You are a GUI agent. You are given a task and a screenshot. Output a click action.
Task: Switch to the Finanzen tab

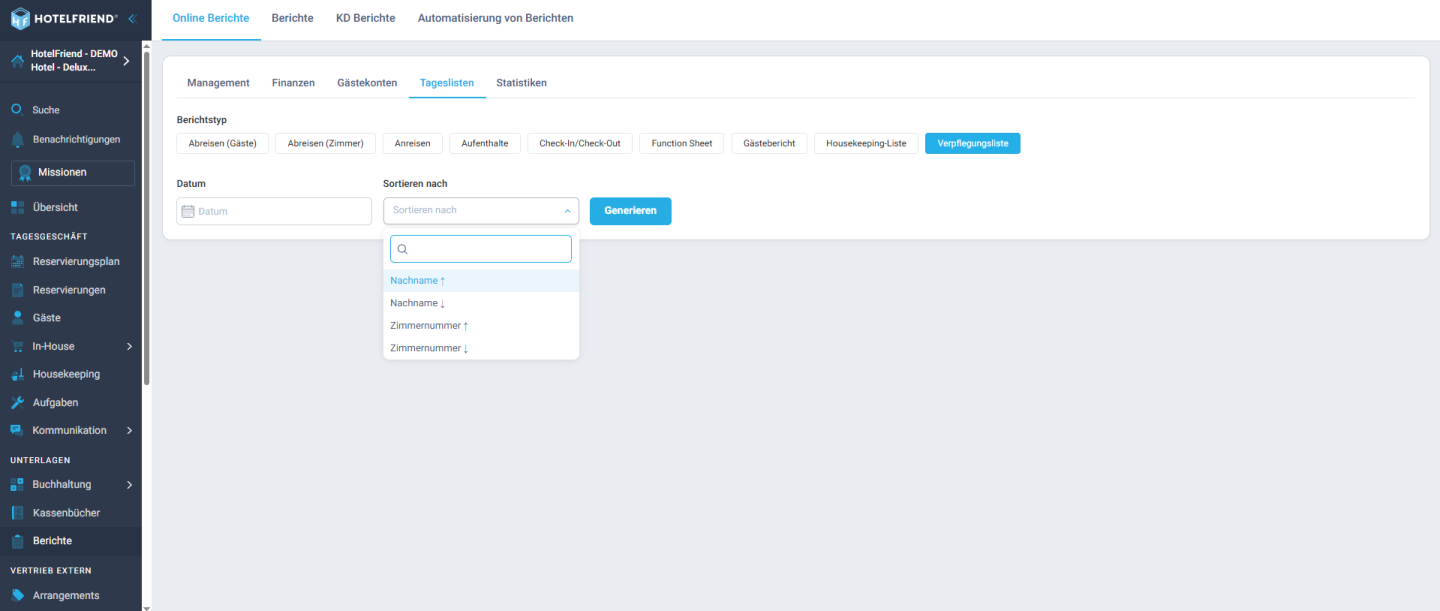tap(293, 82)
